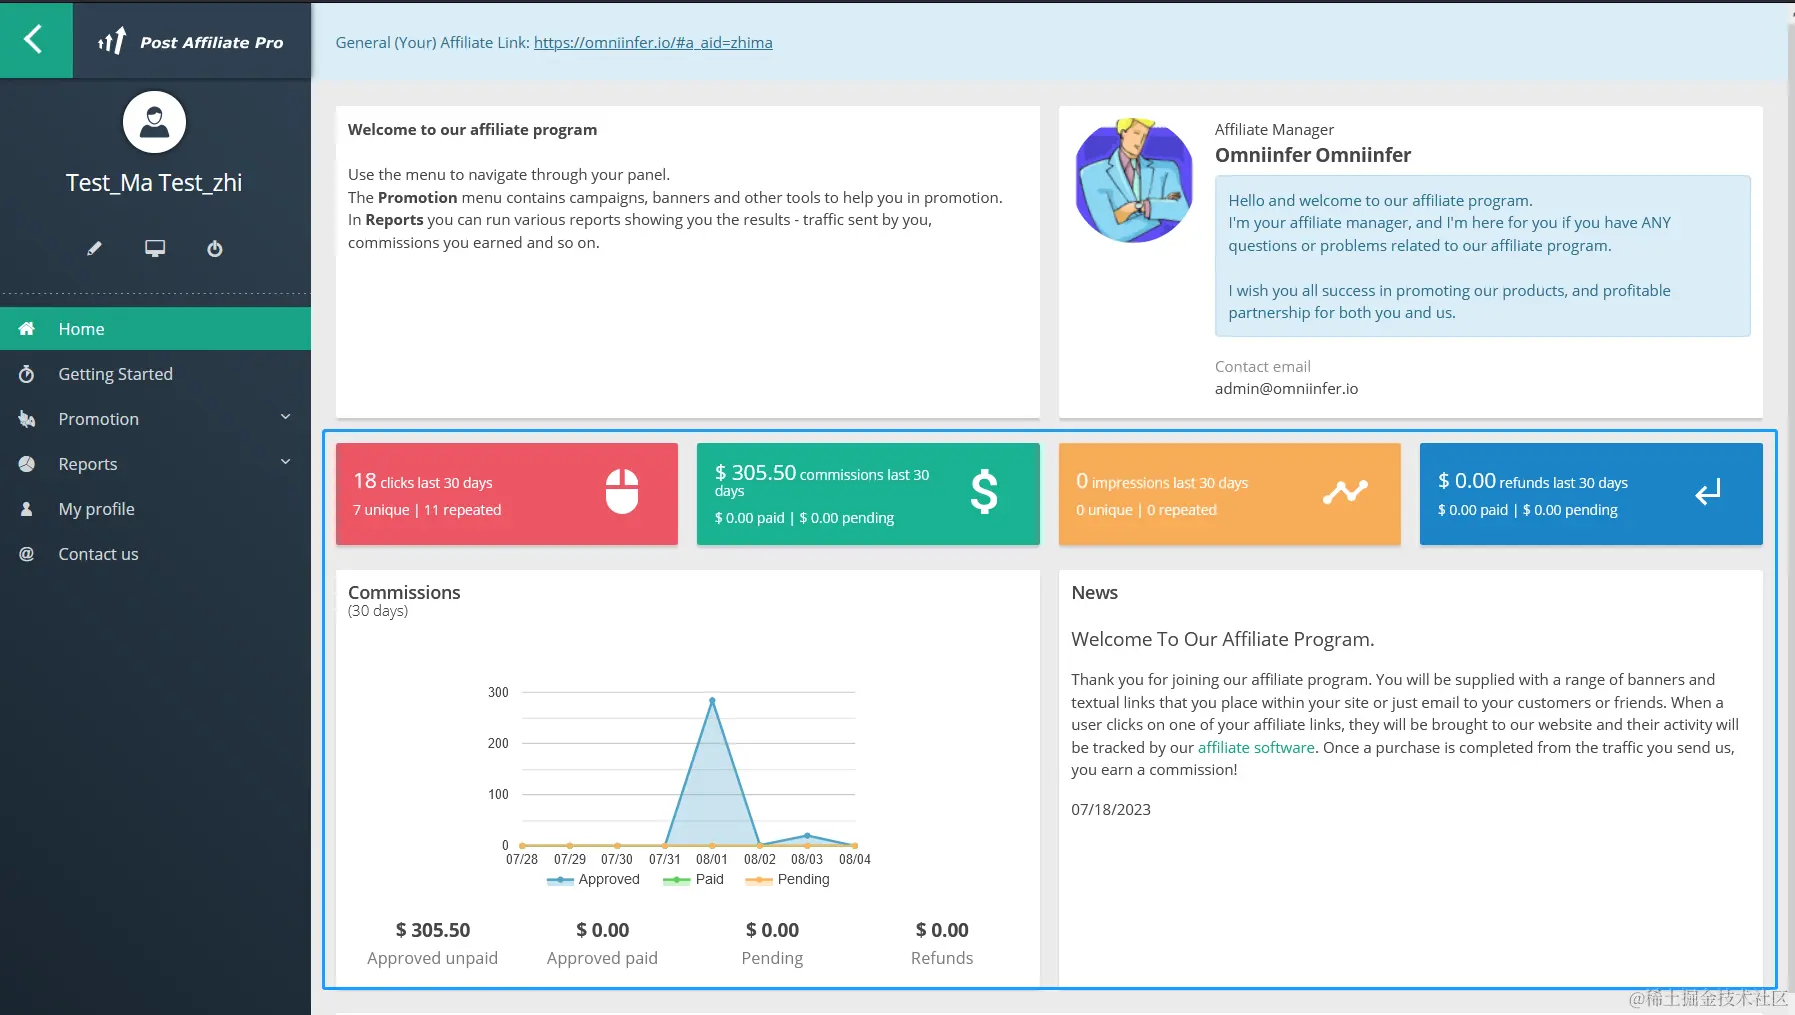Click the Post Affiliate Pro logo
Viewport: 1795px width, 1015px height.
click(x=191, y=41)
